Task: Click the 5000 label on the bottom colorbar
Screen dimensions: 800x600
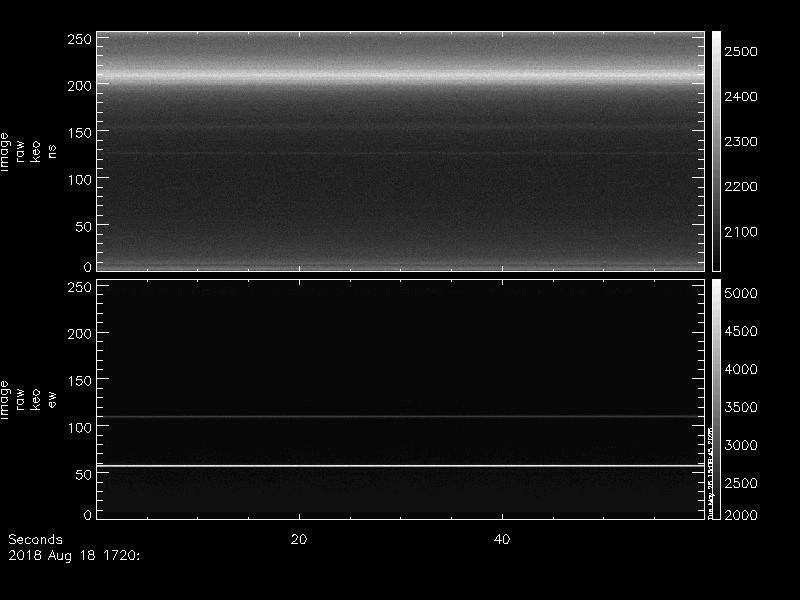Action: [741, 293]
